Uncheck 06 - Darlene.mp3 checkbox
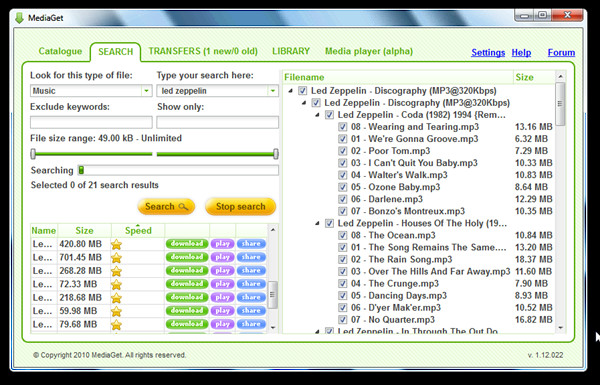 pyautogui.click(x=342, y=199)
